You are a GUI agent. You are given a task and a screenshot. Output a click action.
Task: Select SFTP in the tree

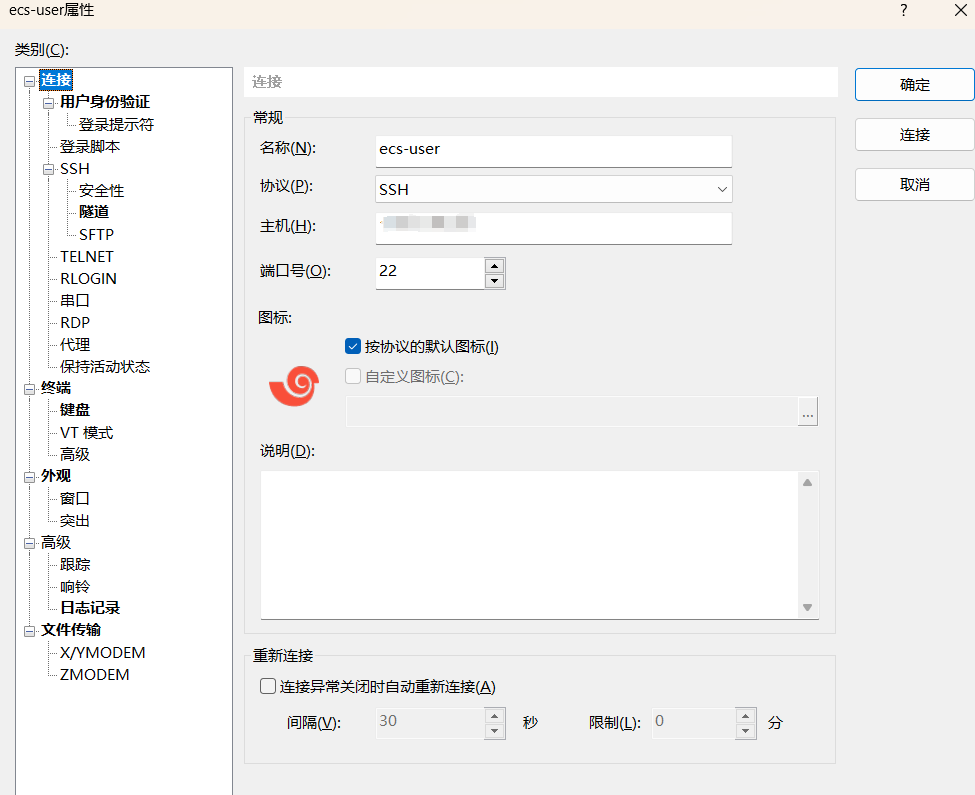[x=96, y=234]
